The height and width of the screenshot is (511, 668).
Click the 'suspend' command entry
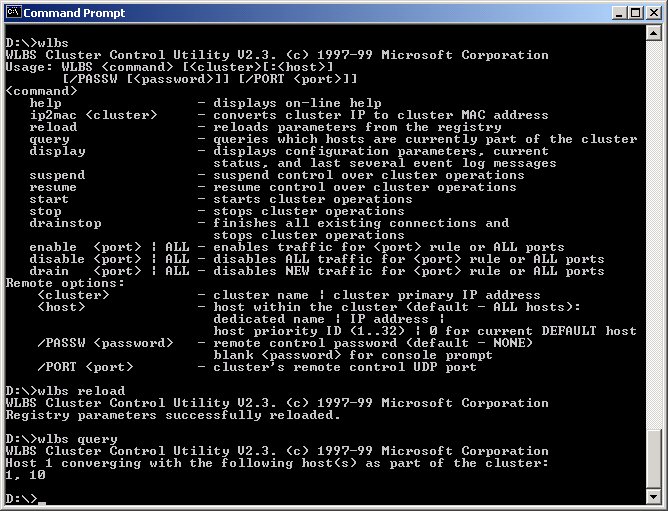(58, 175)
